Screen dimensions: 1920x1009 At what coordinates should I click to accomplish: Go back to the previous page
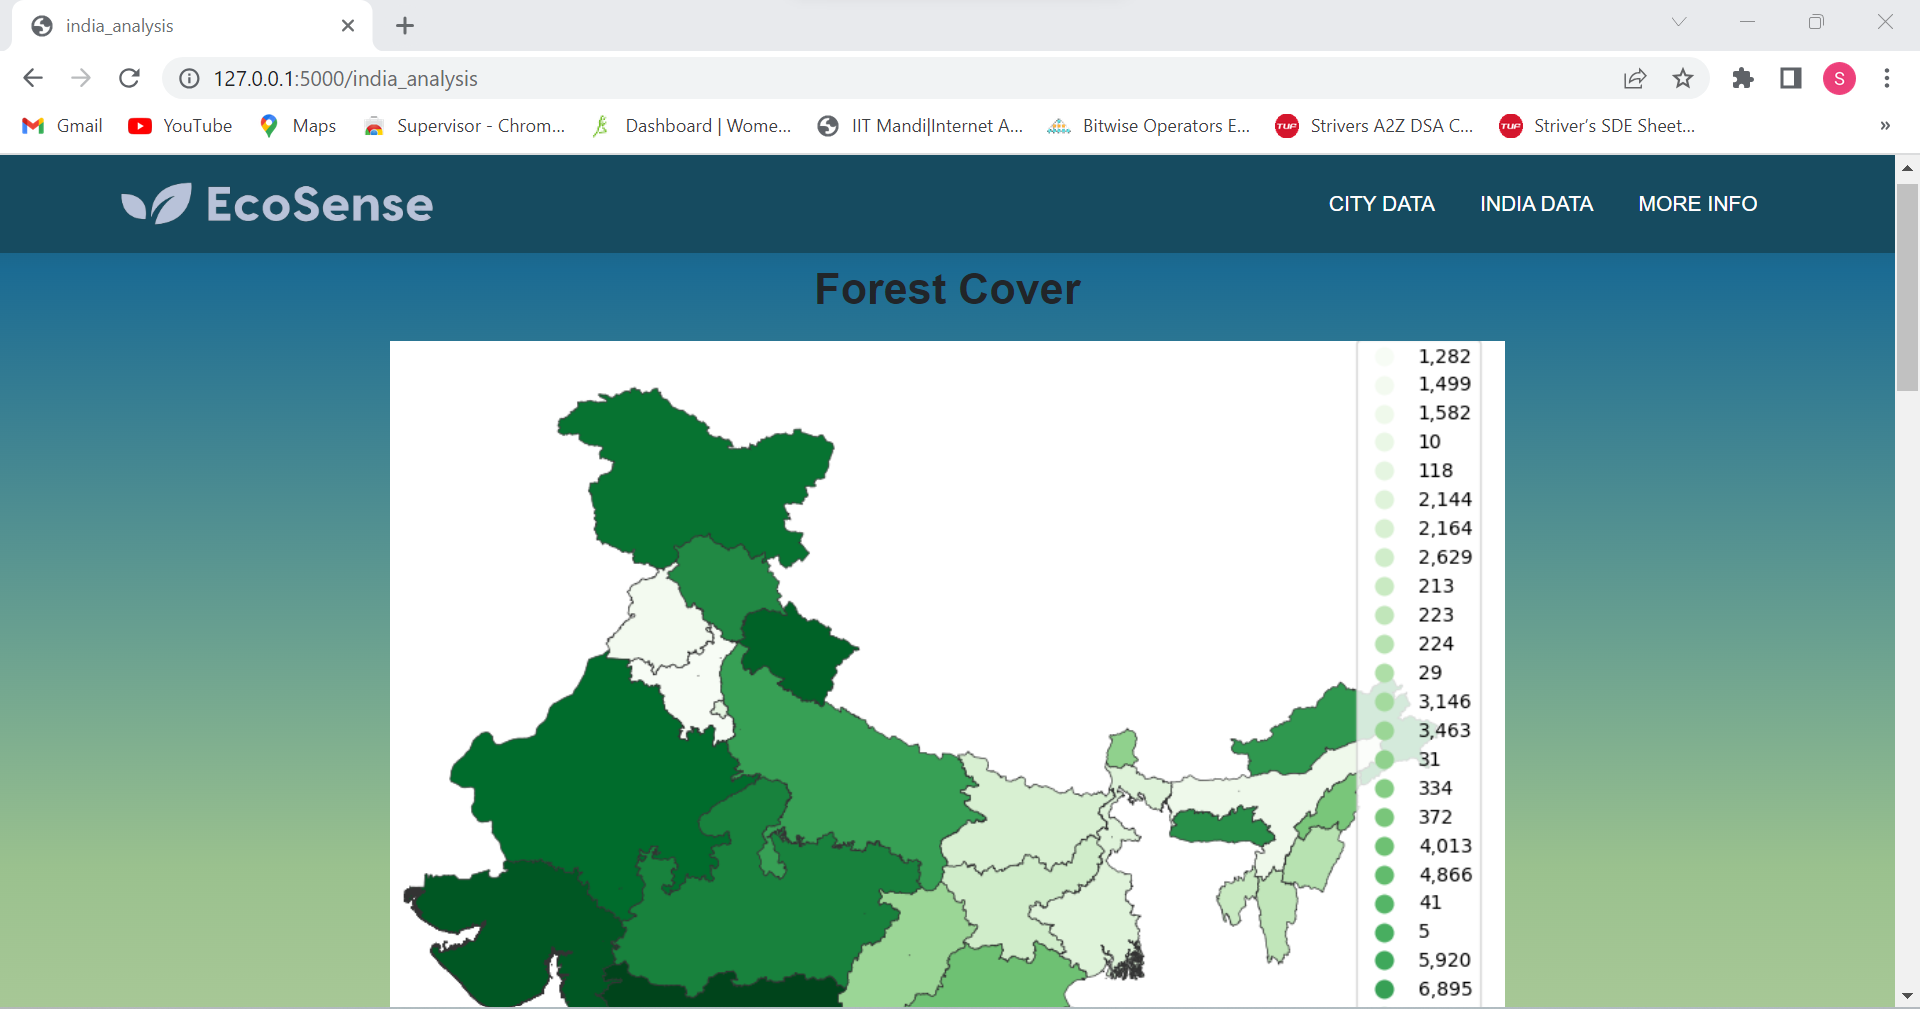pyautogui.click(x=33, y=78)
